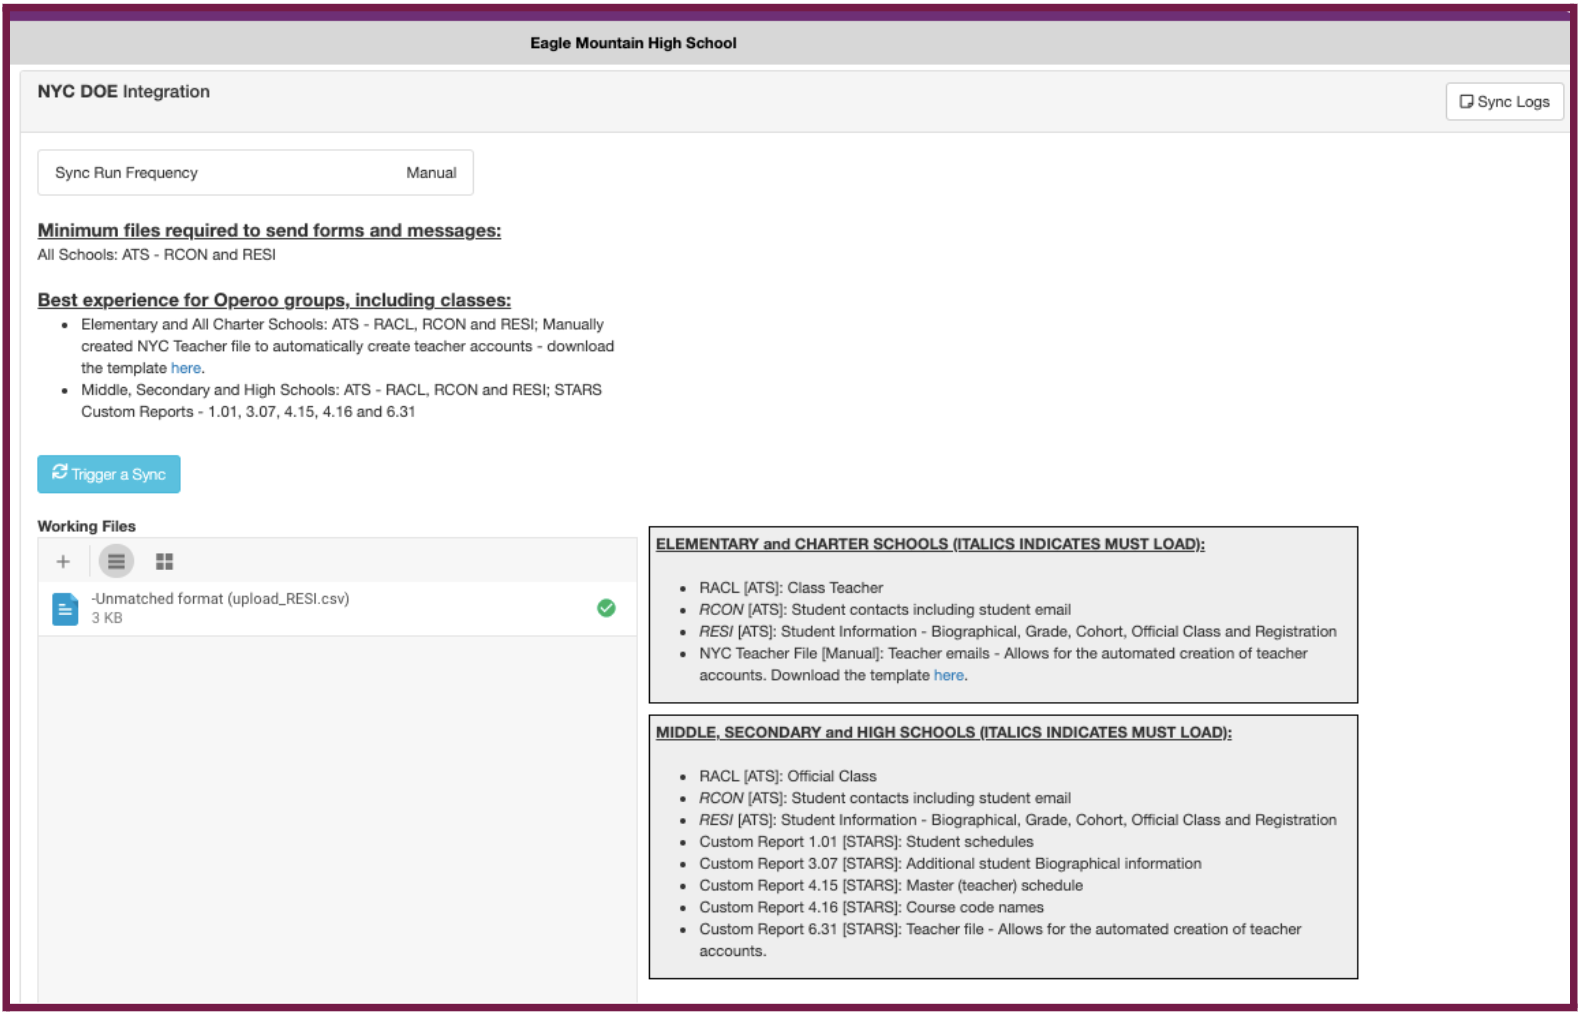Click 'RACL [ATS]: Class Teacher' list item
This screenshot has width=1582, height=1014.
791,588
